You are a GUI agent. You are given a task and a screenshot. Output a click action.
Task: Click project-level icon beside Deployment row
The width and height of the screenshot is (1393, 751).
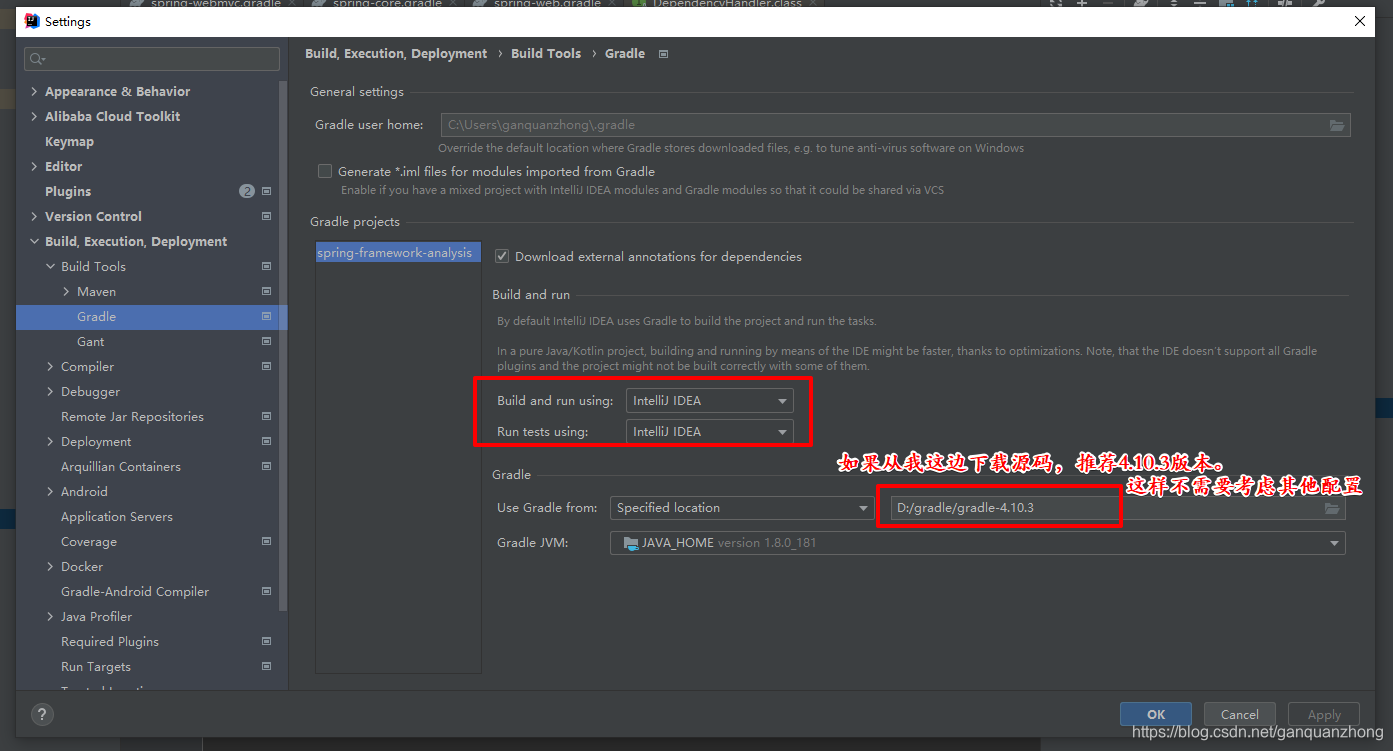(x=266, y=441)
